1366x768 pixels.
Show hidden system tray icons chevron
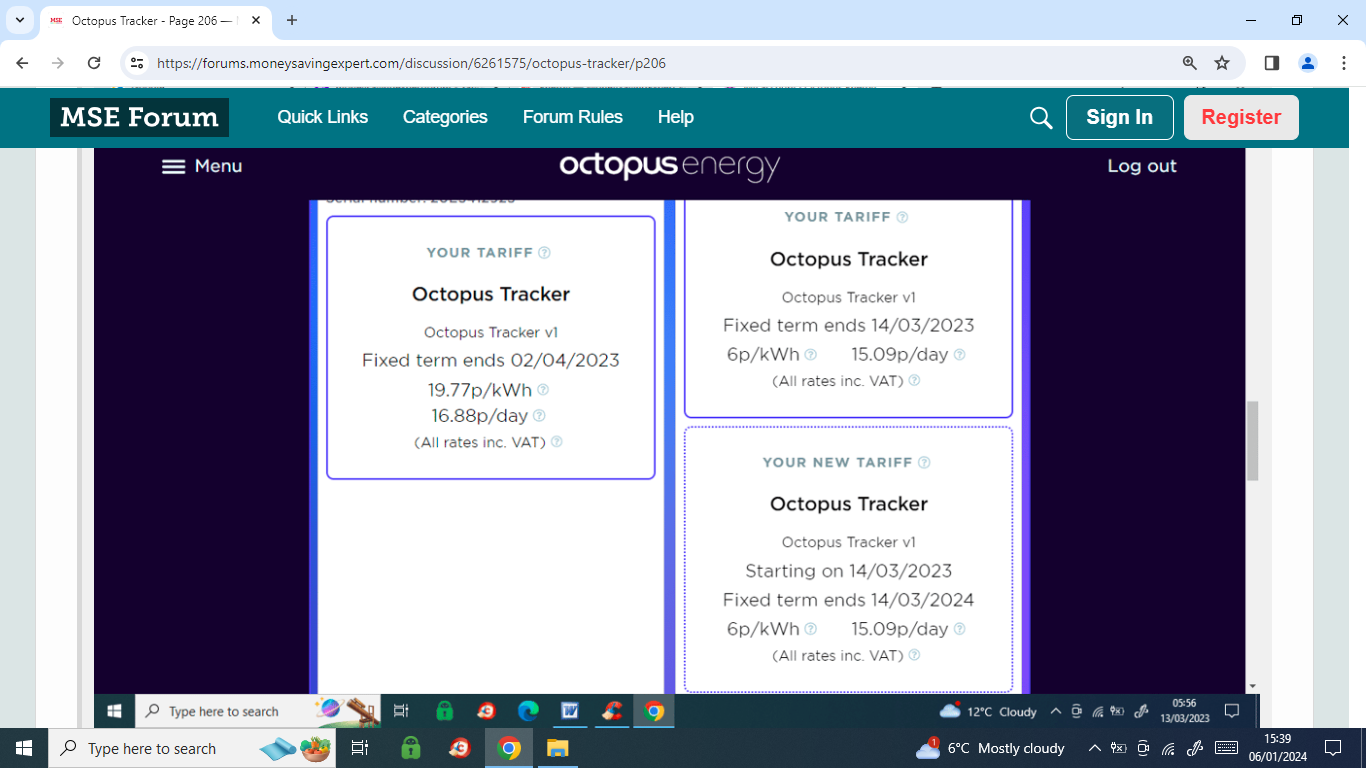[1094, 748]
